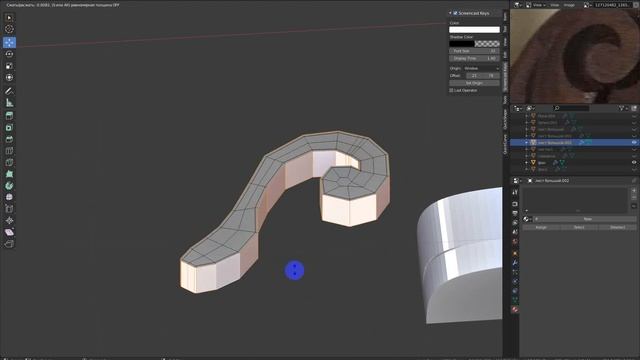Screen dimensions: 640x360
Task: Activate the 3D Cursor tool
Action: (x=9, y=29)
